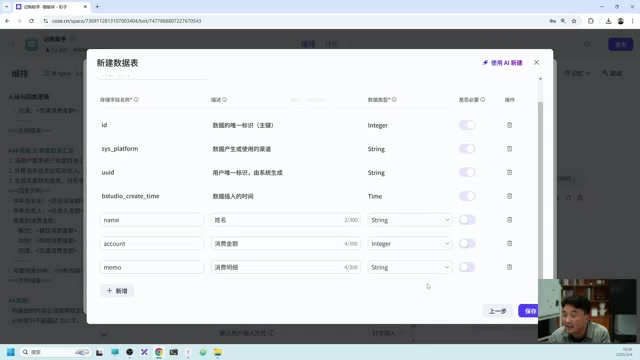Image resolution: width=640 pixels, height=360 pixels.
Task: Open the browser profile avatar
Action: [620, 21]
